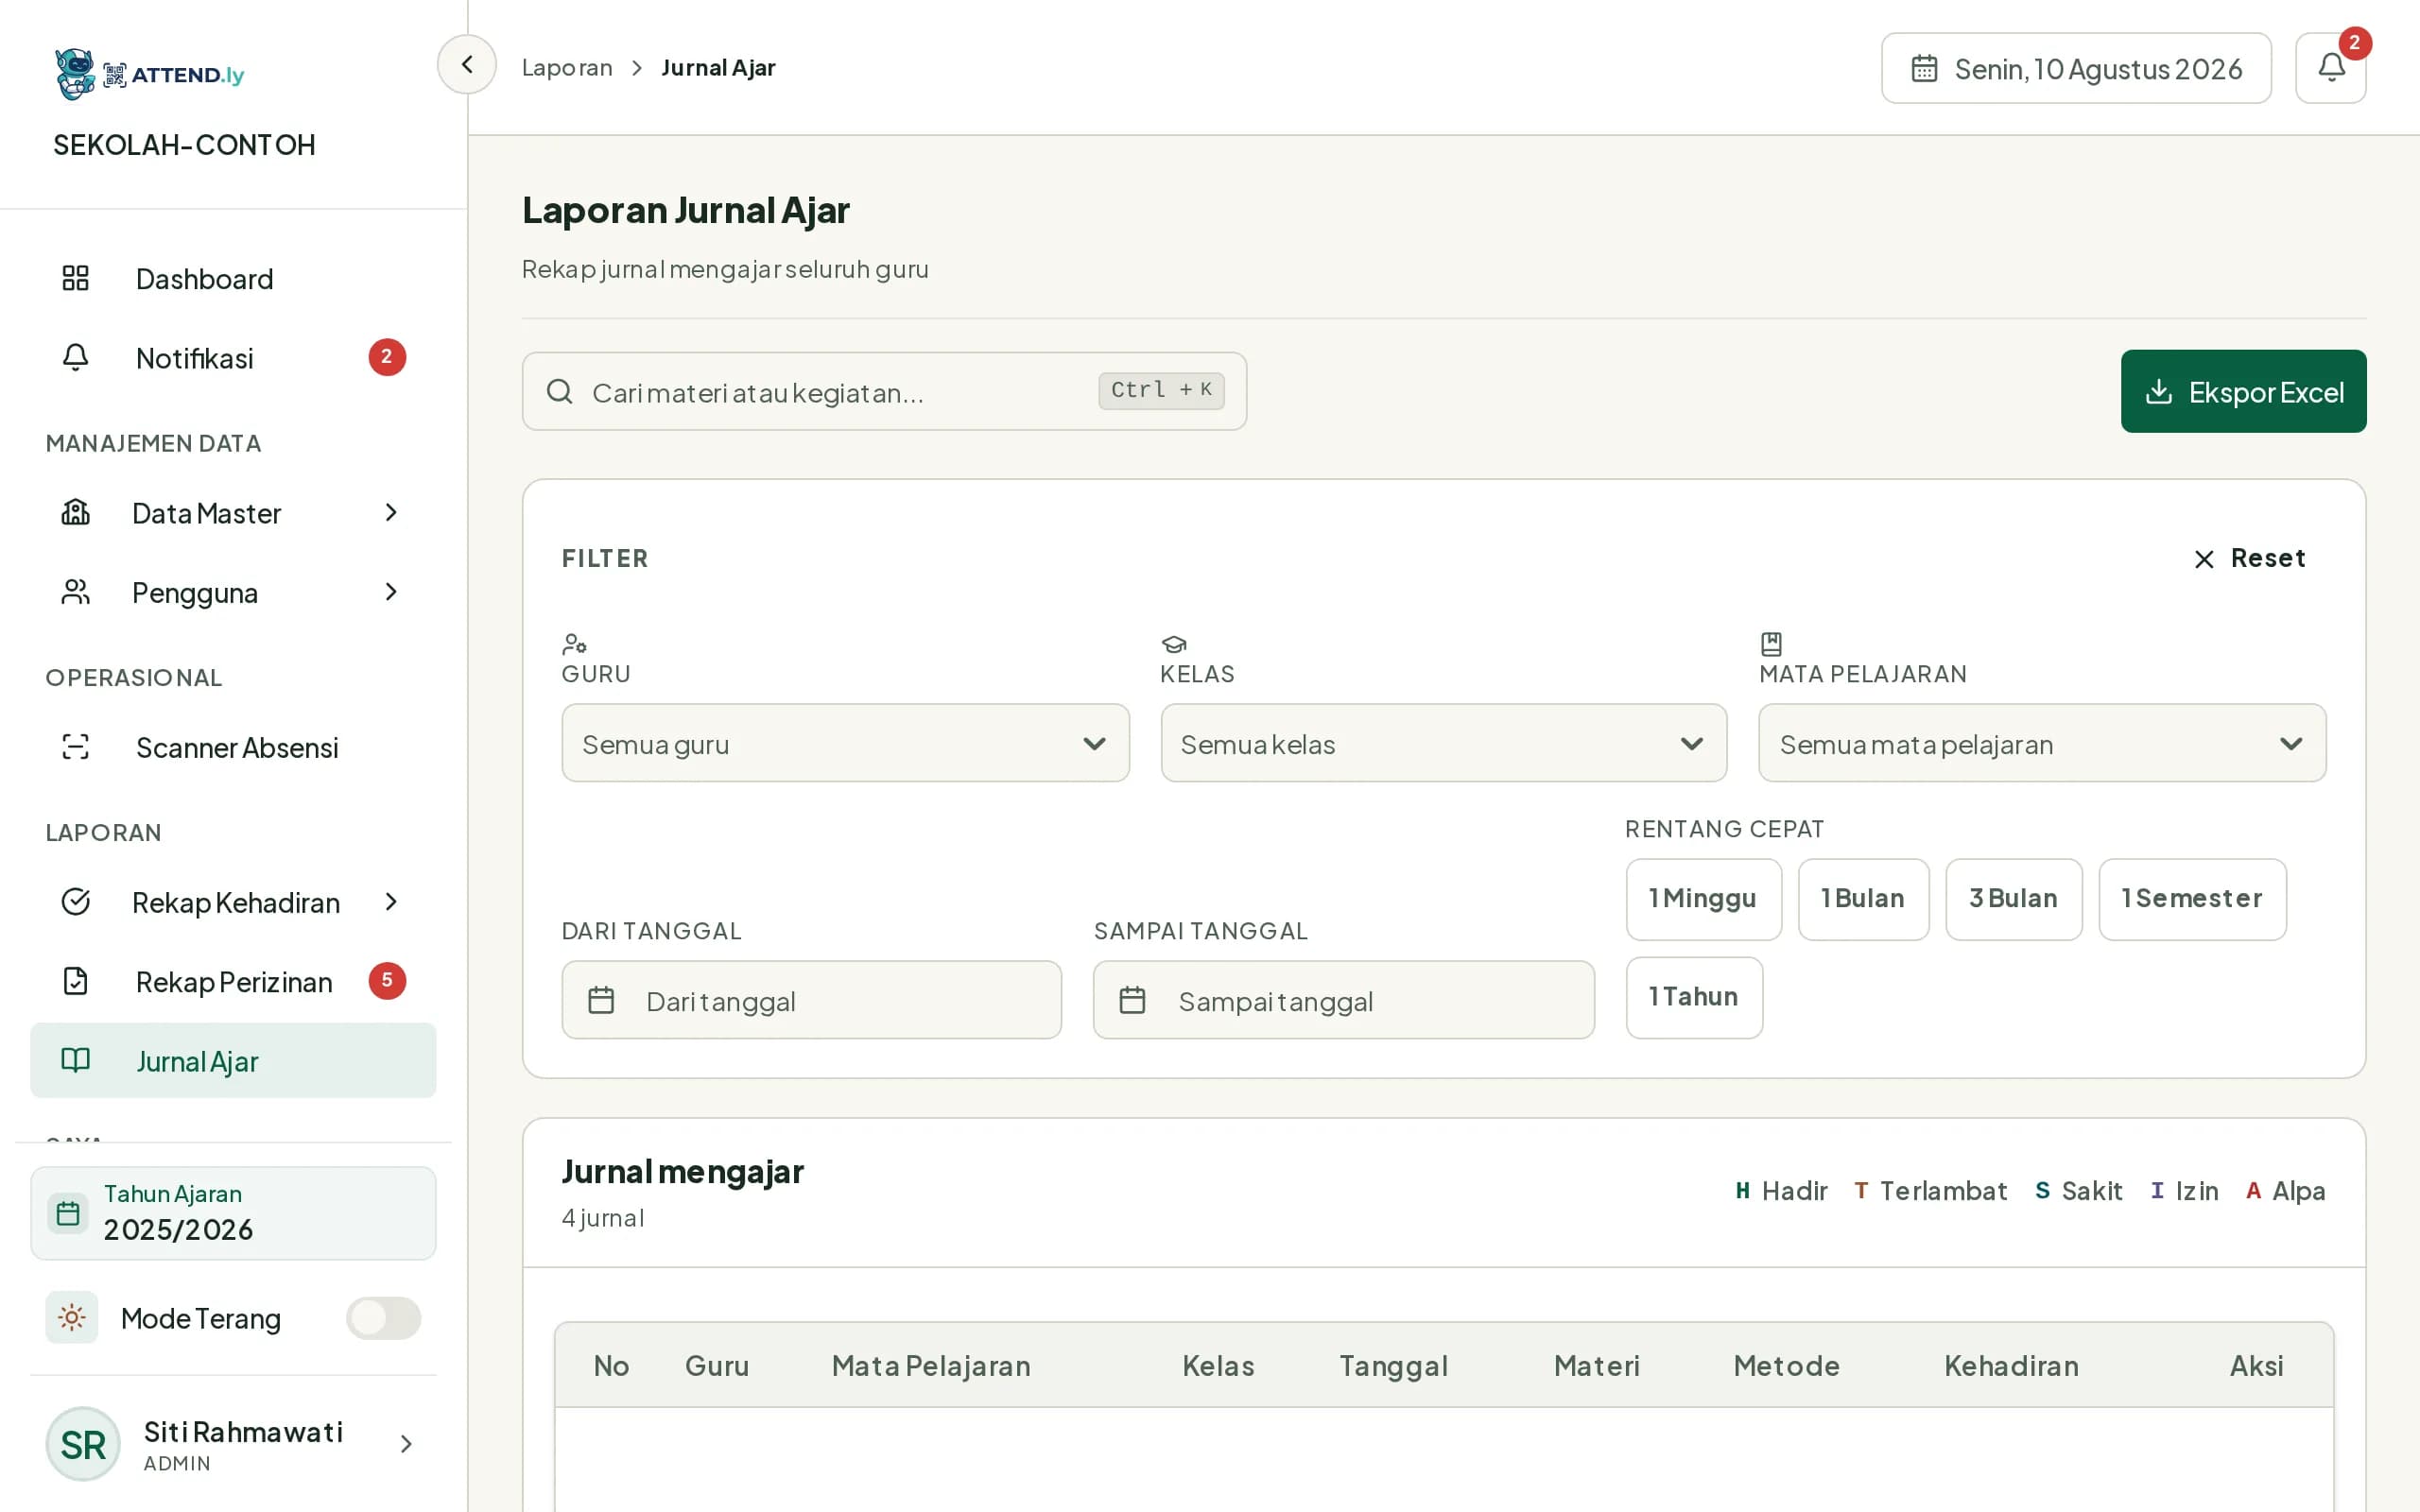2420x1512 pixels.
Task: Click the Pengguna users icon
Action: tap(76, 592)
